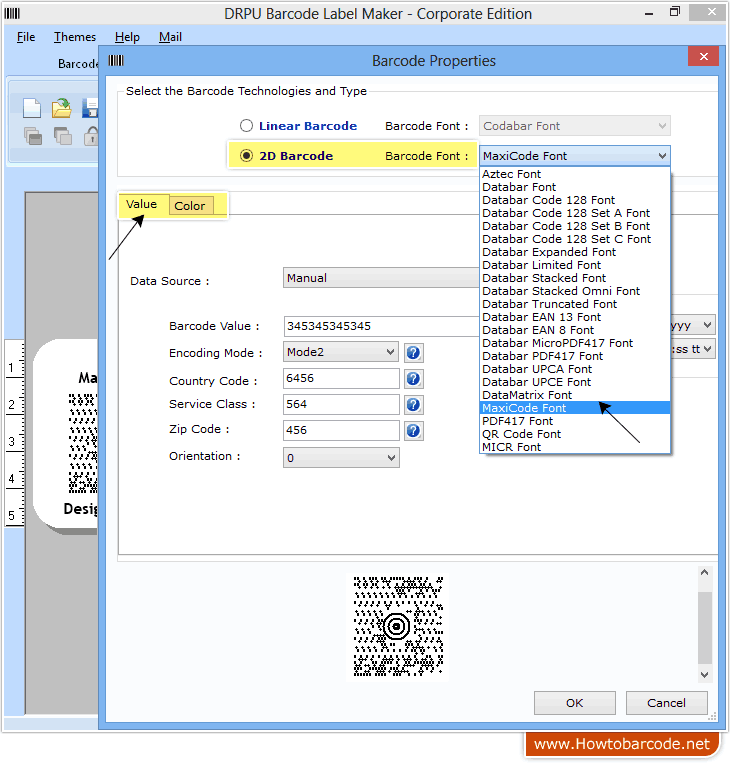Choose Databar Code 128 Set C Font
The width and height of the screenshot is (730, 763).
tap(575, 239)
